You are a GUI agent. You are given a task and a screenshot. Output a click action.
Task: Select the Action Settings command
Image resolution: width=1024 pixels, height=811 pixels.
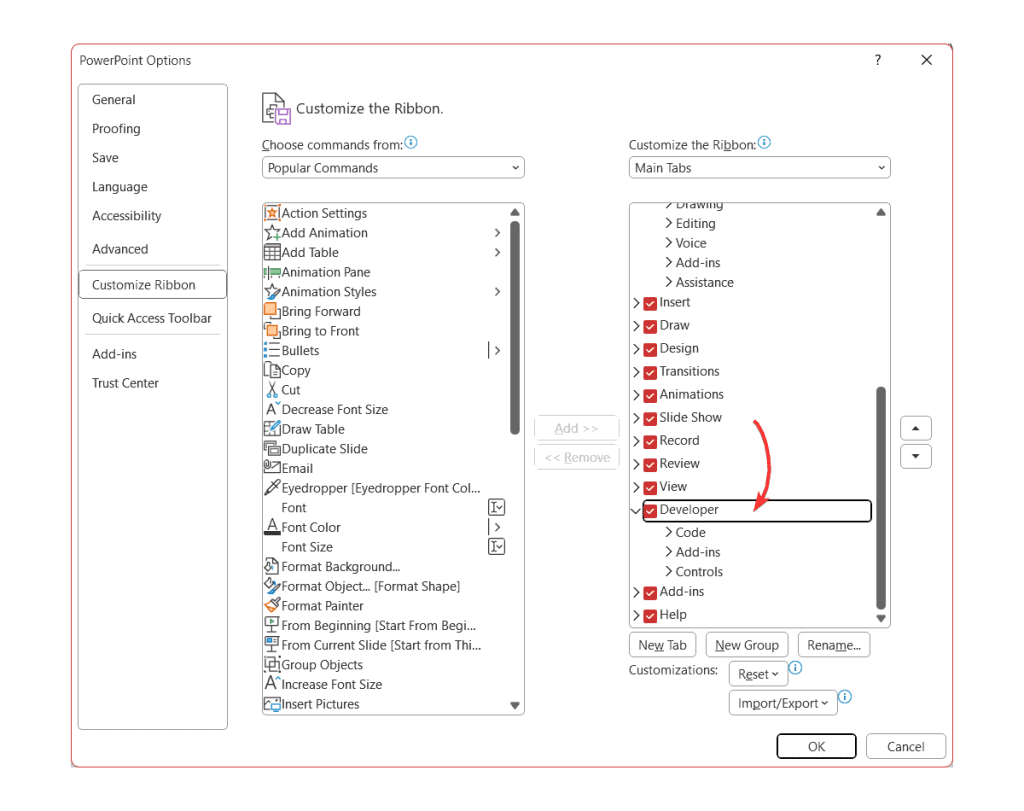[323, 213]
